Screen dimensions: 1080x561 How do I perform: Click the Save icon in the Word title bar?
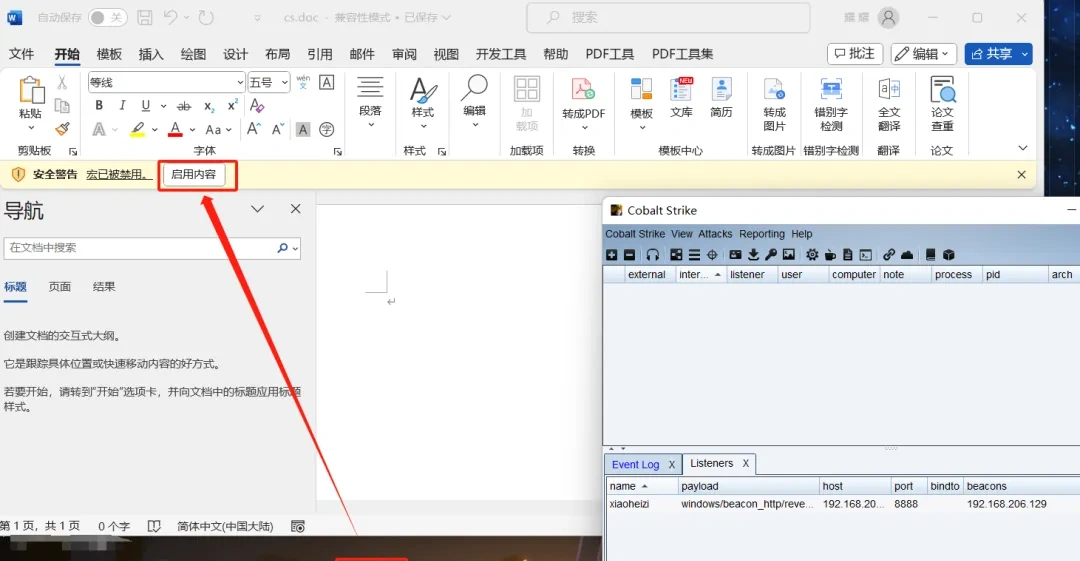point(145,18)
